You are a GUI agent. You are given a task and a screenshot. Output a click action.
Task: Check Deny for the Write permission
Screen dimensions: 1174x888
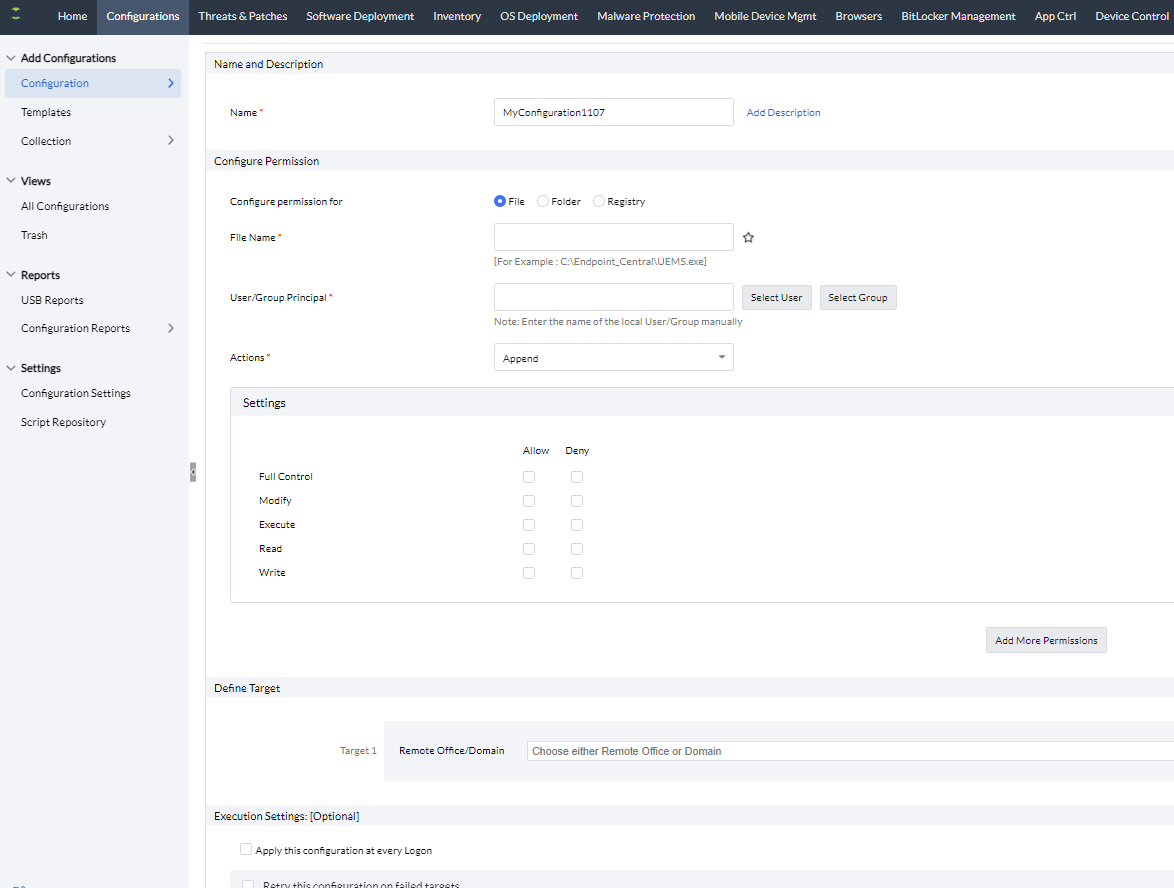(x=577, y=573)
